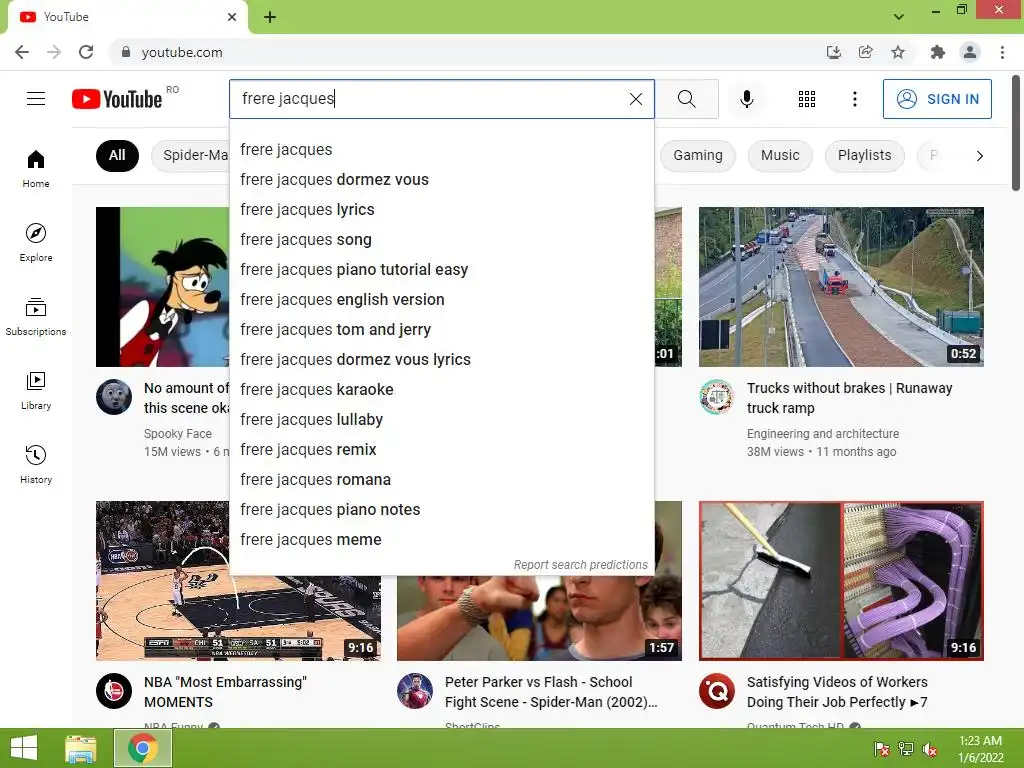This screenshot has width=1024, height=768.
Task: Choose suggestion "frere jacques meme"
Action: click(441, 540)
